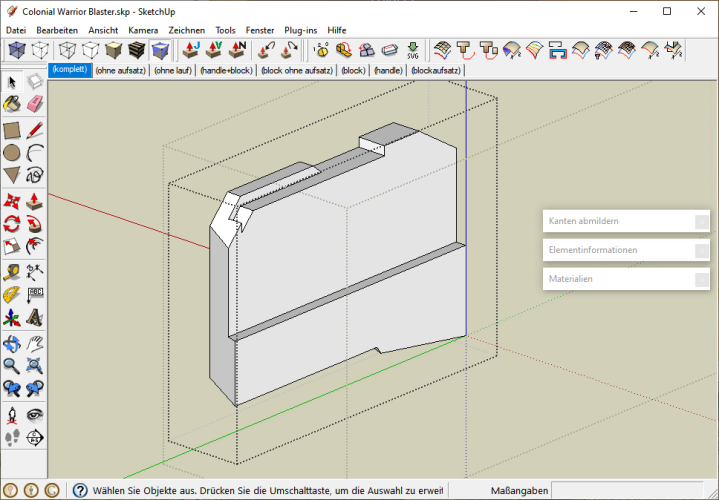Click the SVG export icon
719x500 pixels.
click(x=412, y=50)
